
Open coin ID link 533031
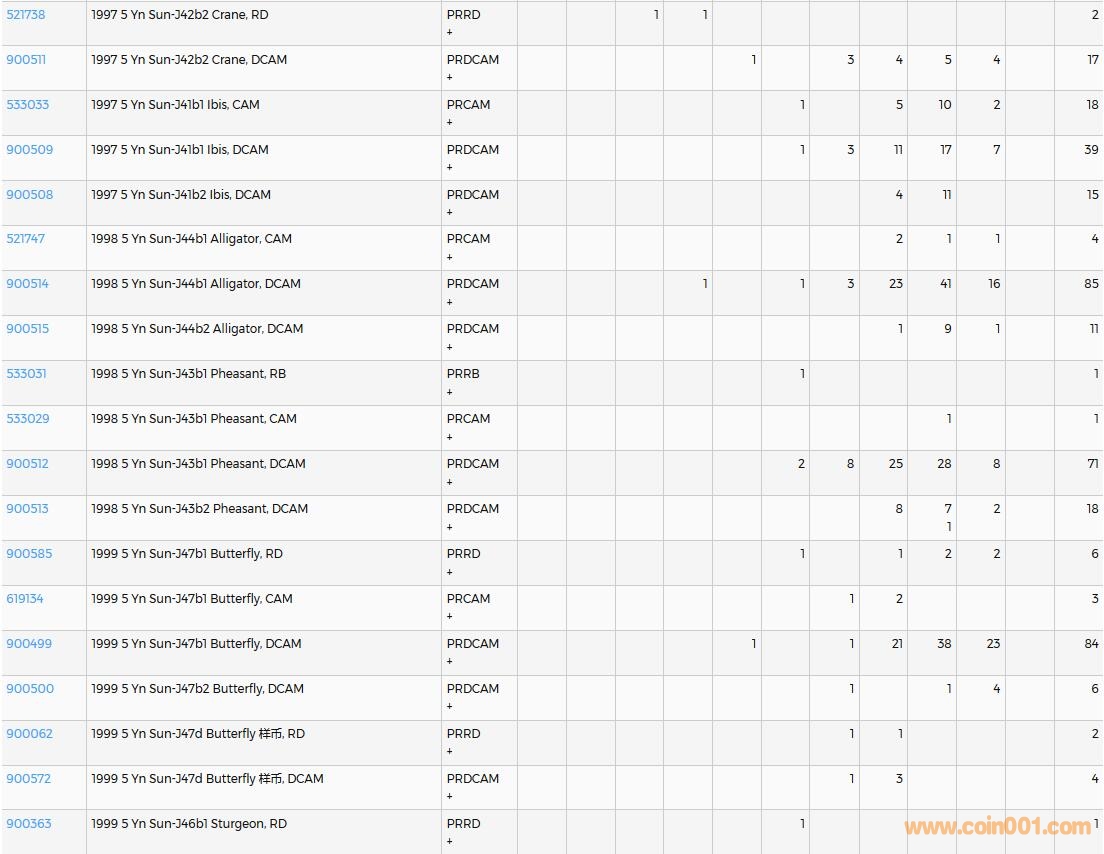[27, 374]
